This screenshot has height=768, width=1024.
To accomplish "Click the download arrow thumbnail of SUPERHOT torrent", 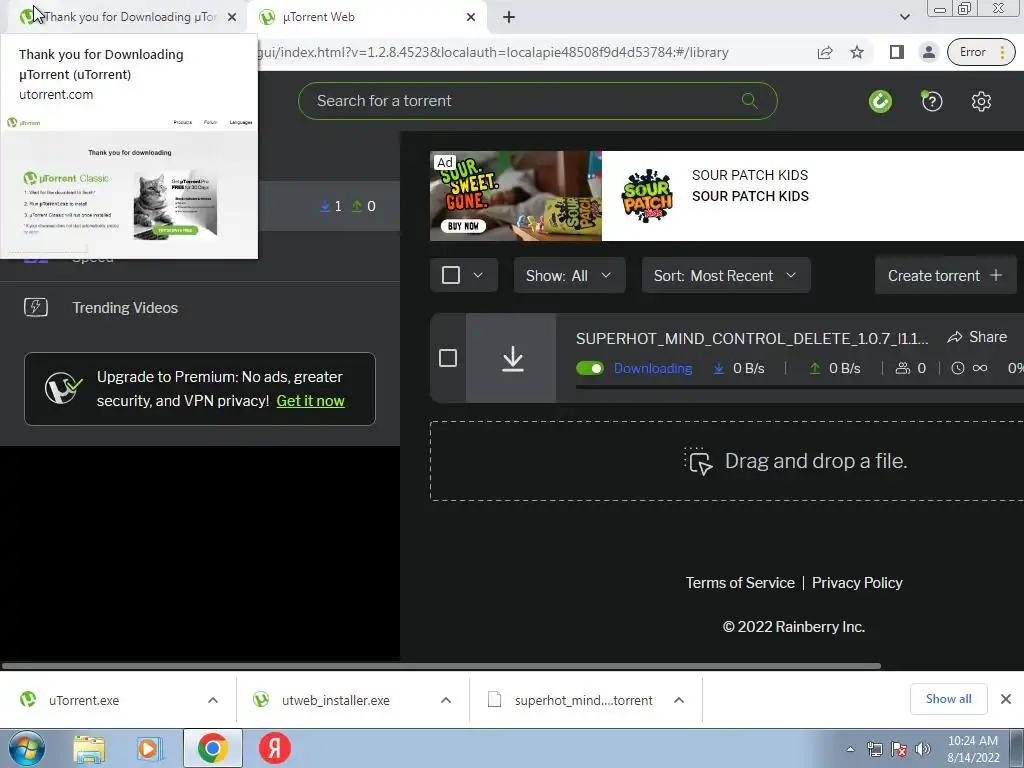I will coord(513,358).
